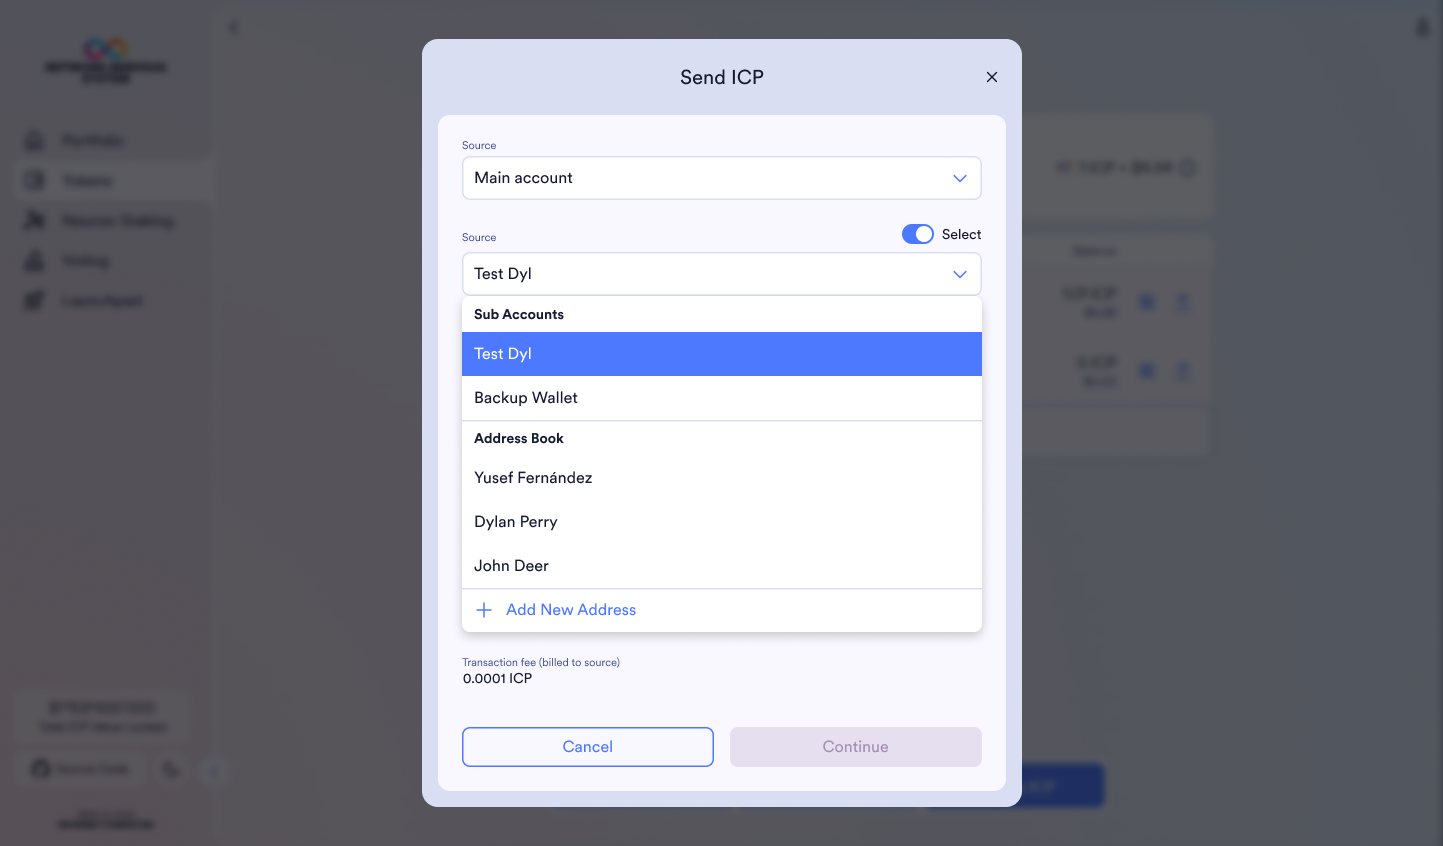1443x846 pixels.
Task: Turn off the Select toggle switch
Action: coord(917,234)
